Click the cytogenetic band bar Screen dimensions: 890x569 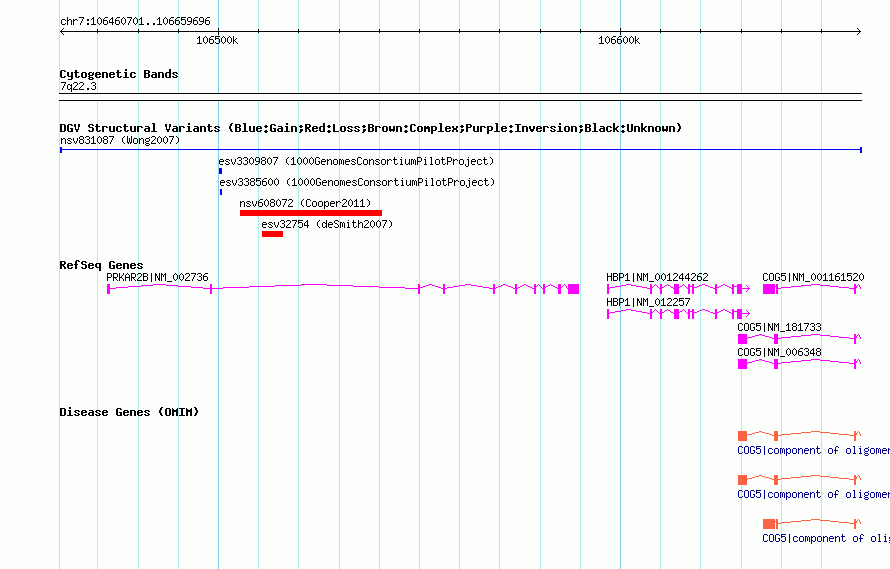(461, 97)
